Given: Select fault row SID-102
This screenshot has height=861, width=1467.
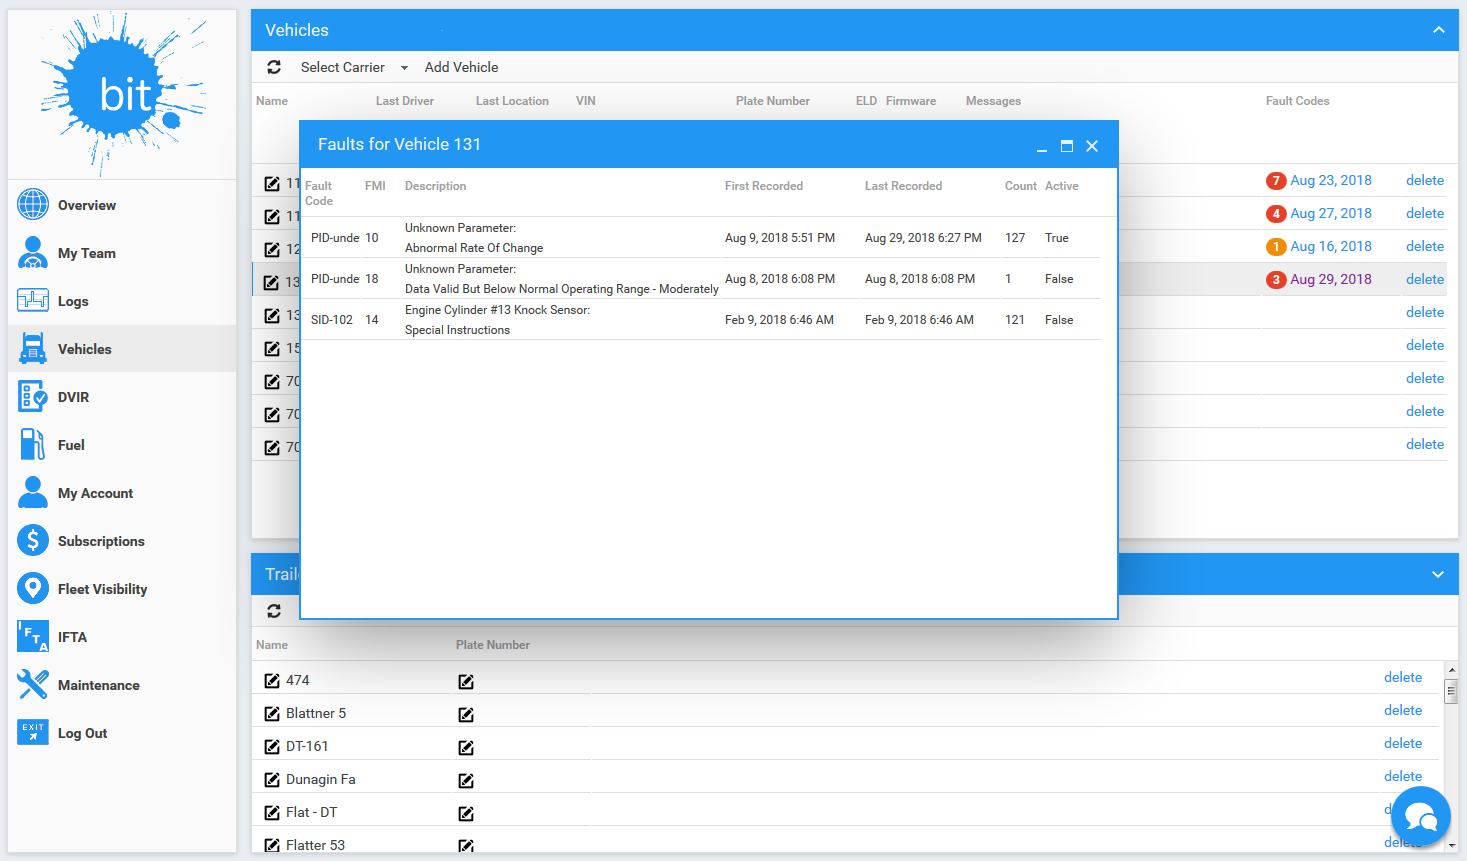Looking at the screenshot, I should [701, 320].
